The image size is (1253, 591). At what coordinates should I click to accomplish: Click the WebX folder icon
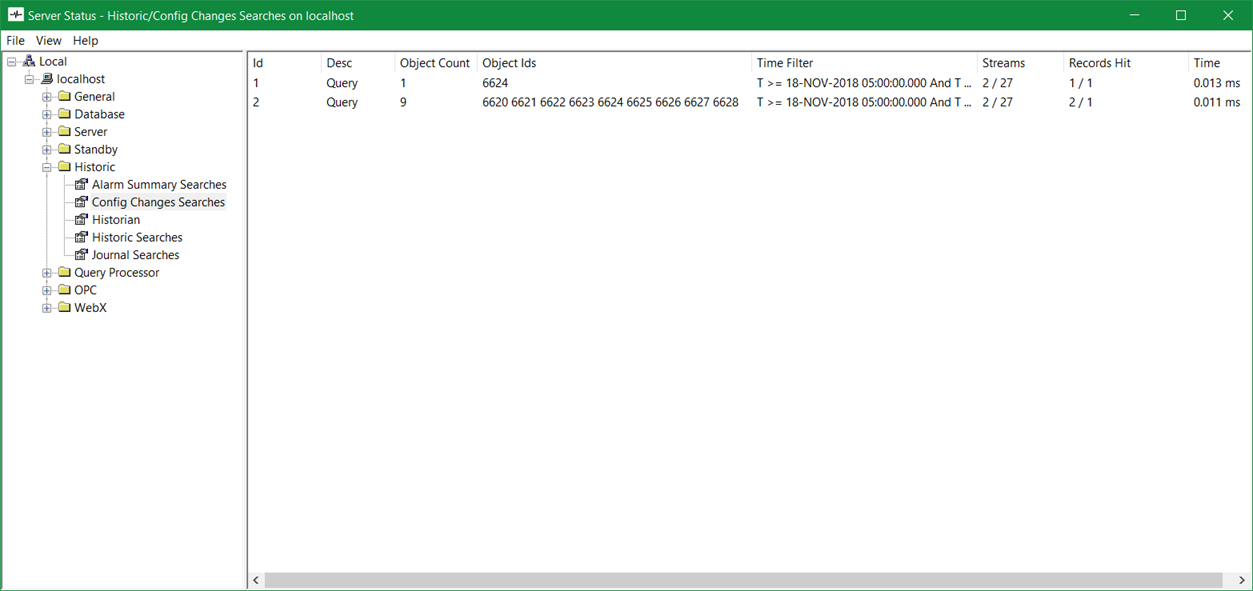pyautogui.click(x=64, y=308)
